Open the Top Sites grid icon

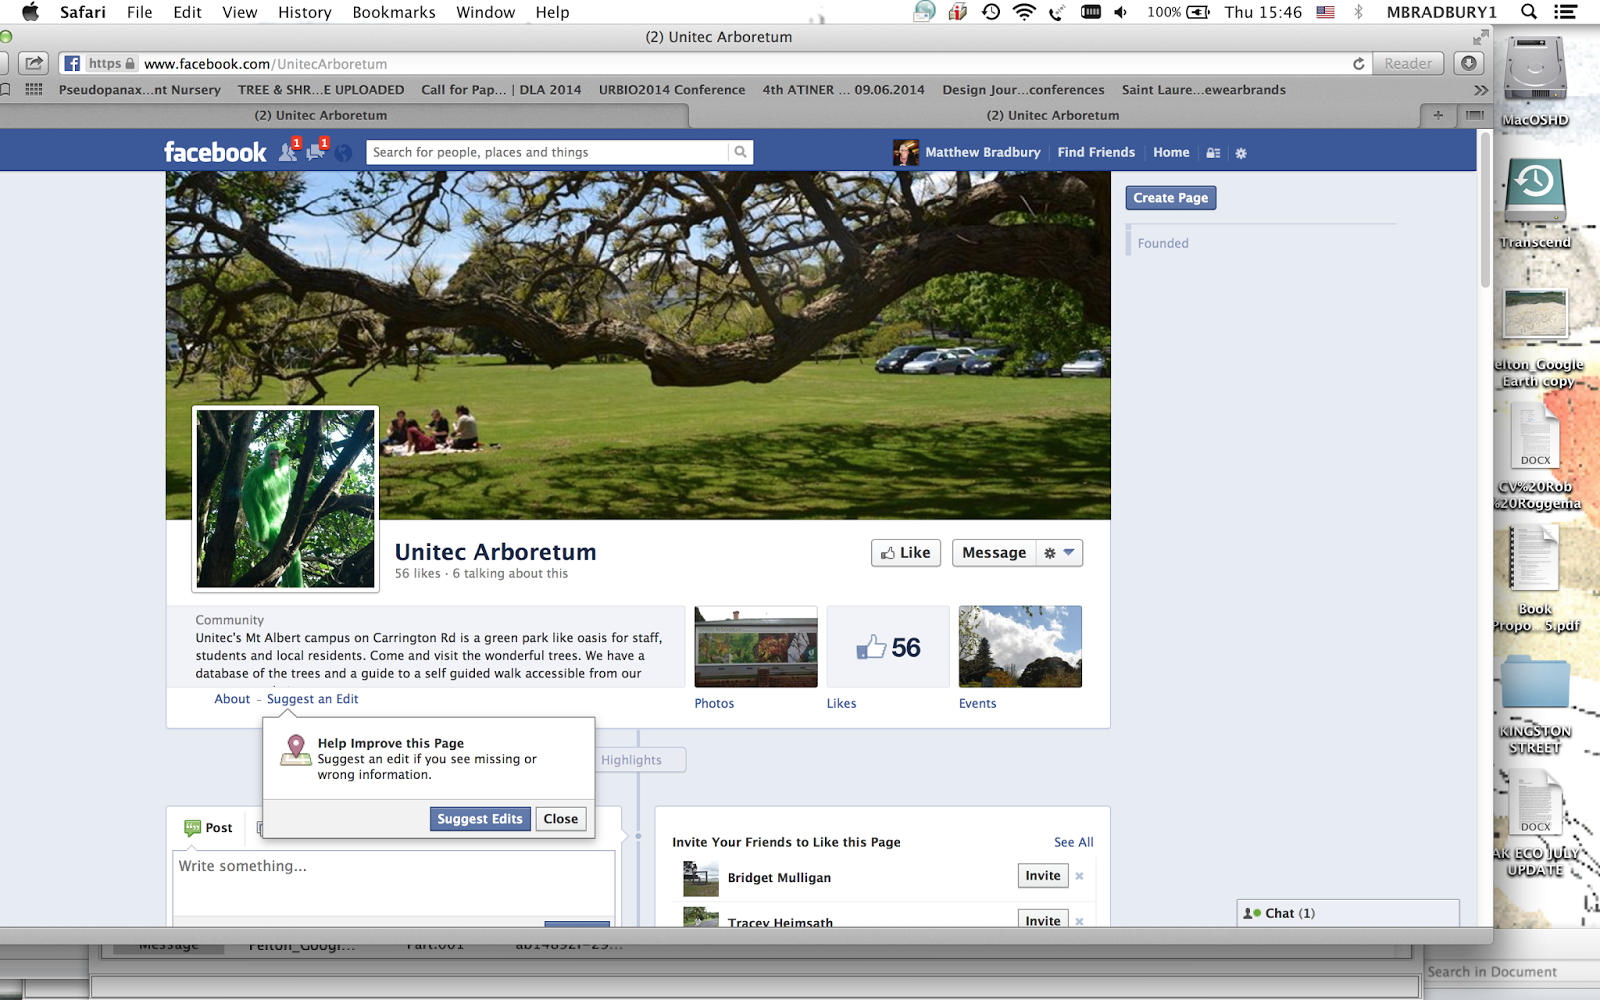(x=34, y=89)
